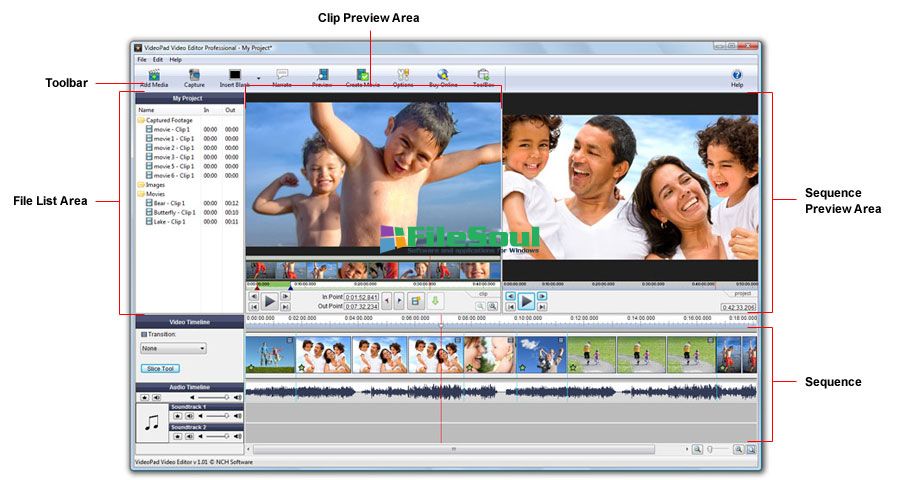
Task: Select Butterfly - Clip 1 in file list
Action: [174, 212]
